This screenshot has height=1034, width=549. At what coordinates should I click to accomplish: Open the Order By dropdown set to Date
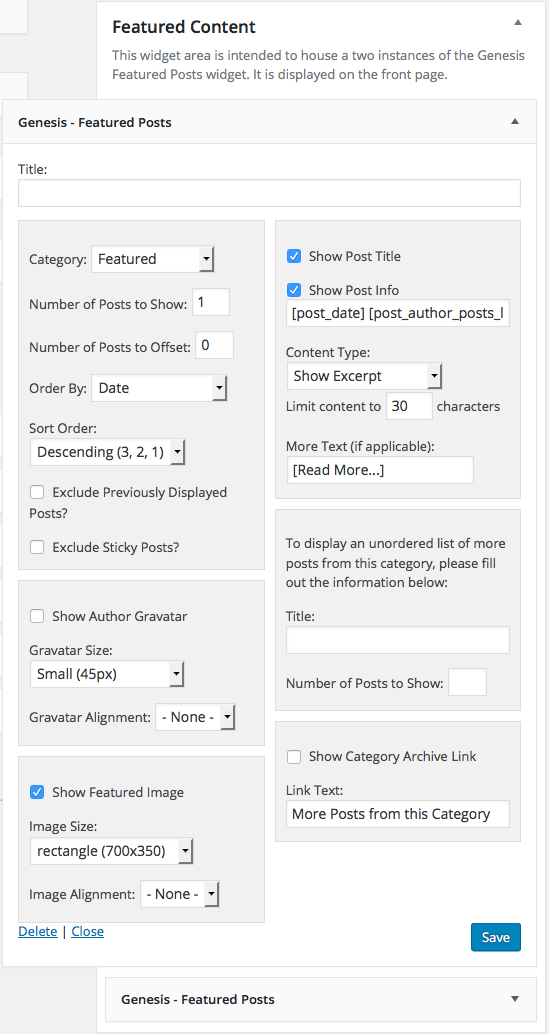click(159, 388)
